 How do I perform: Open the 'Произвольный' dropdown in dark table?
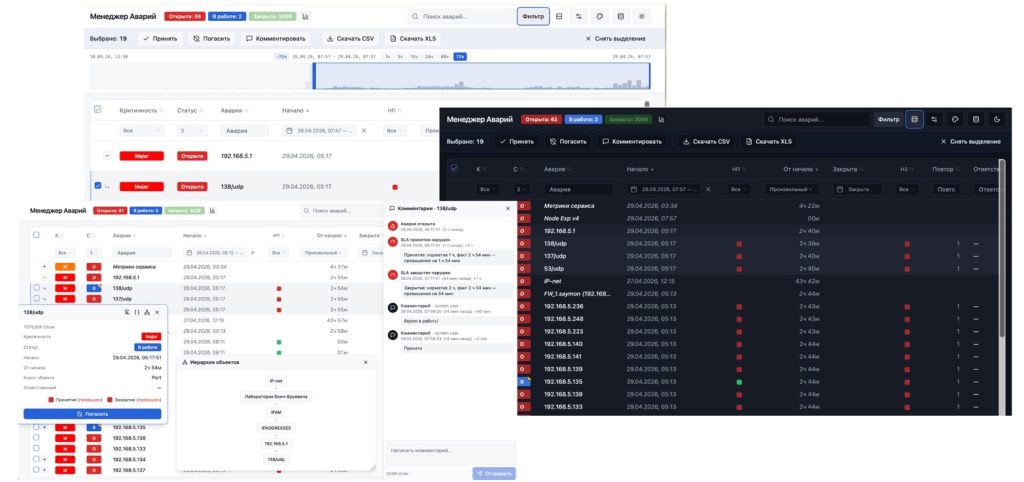795,188
